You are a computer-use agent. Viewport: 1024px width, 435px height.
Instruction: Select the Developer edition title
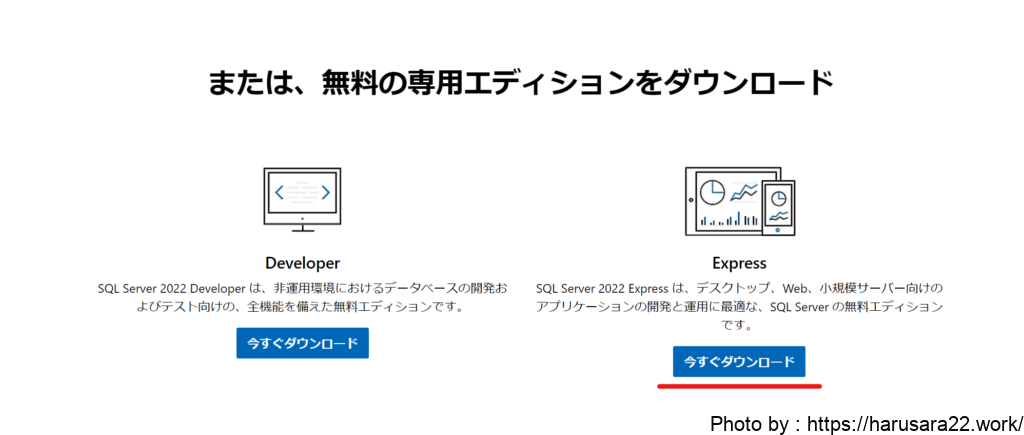coord(302,263)
